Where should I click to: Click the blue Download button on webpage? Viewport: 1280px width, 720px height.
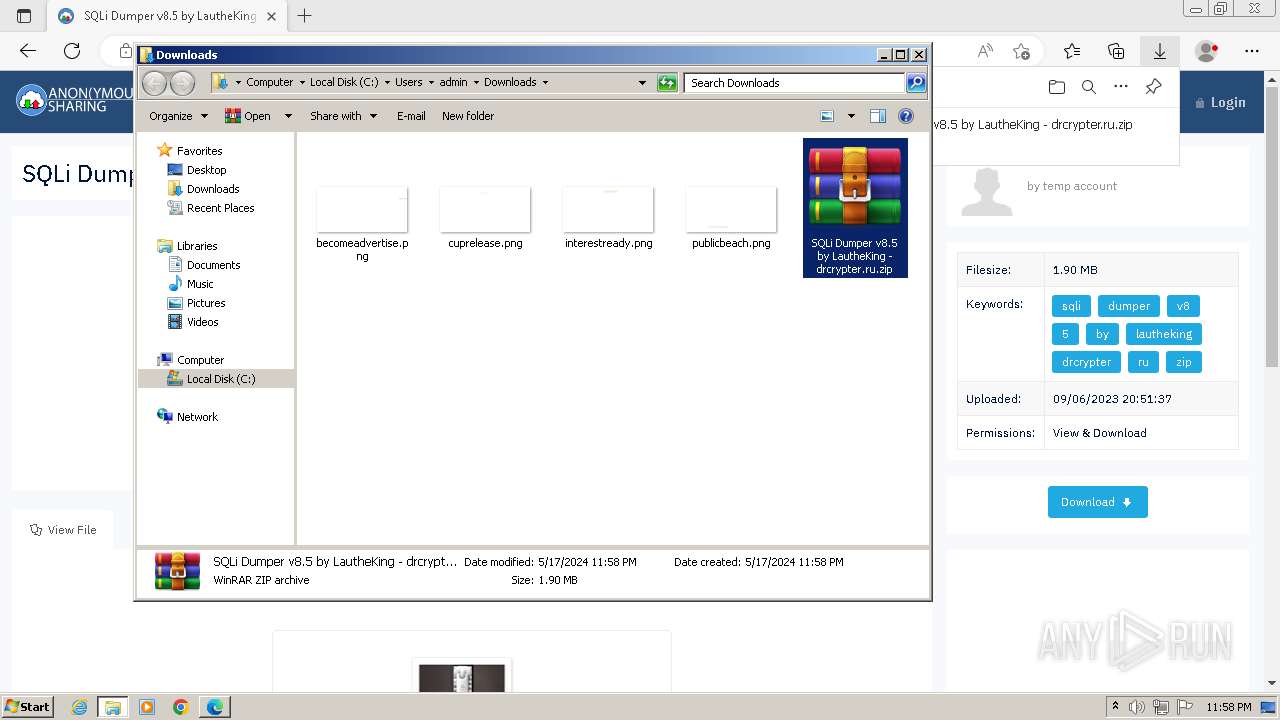(x=1097, y=502)
